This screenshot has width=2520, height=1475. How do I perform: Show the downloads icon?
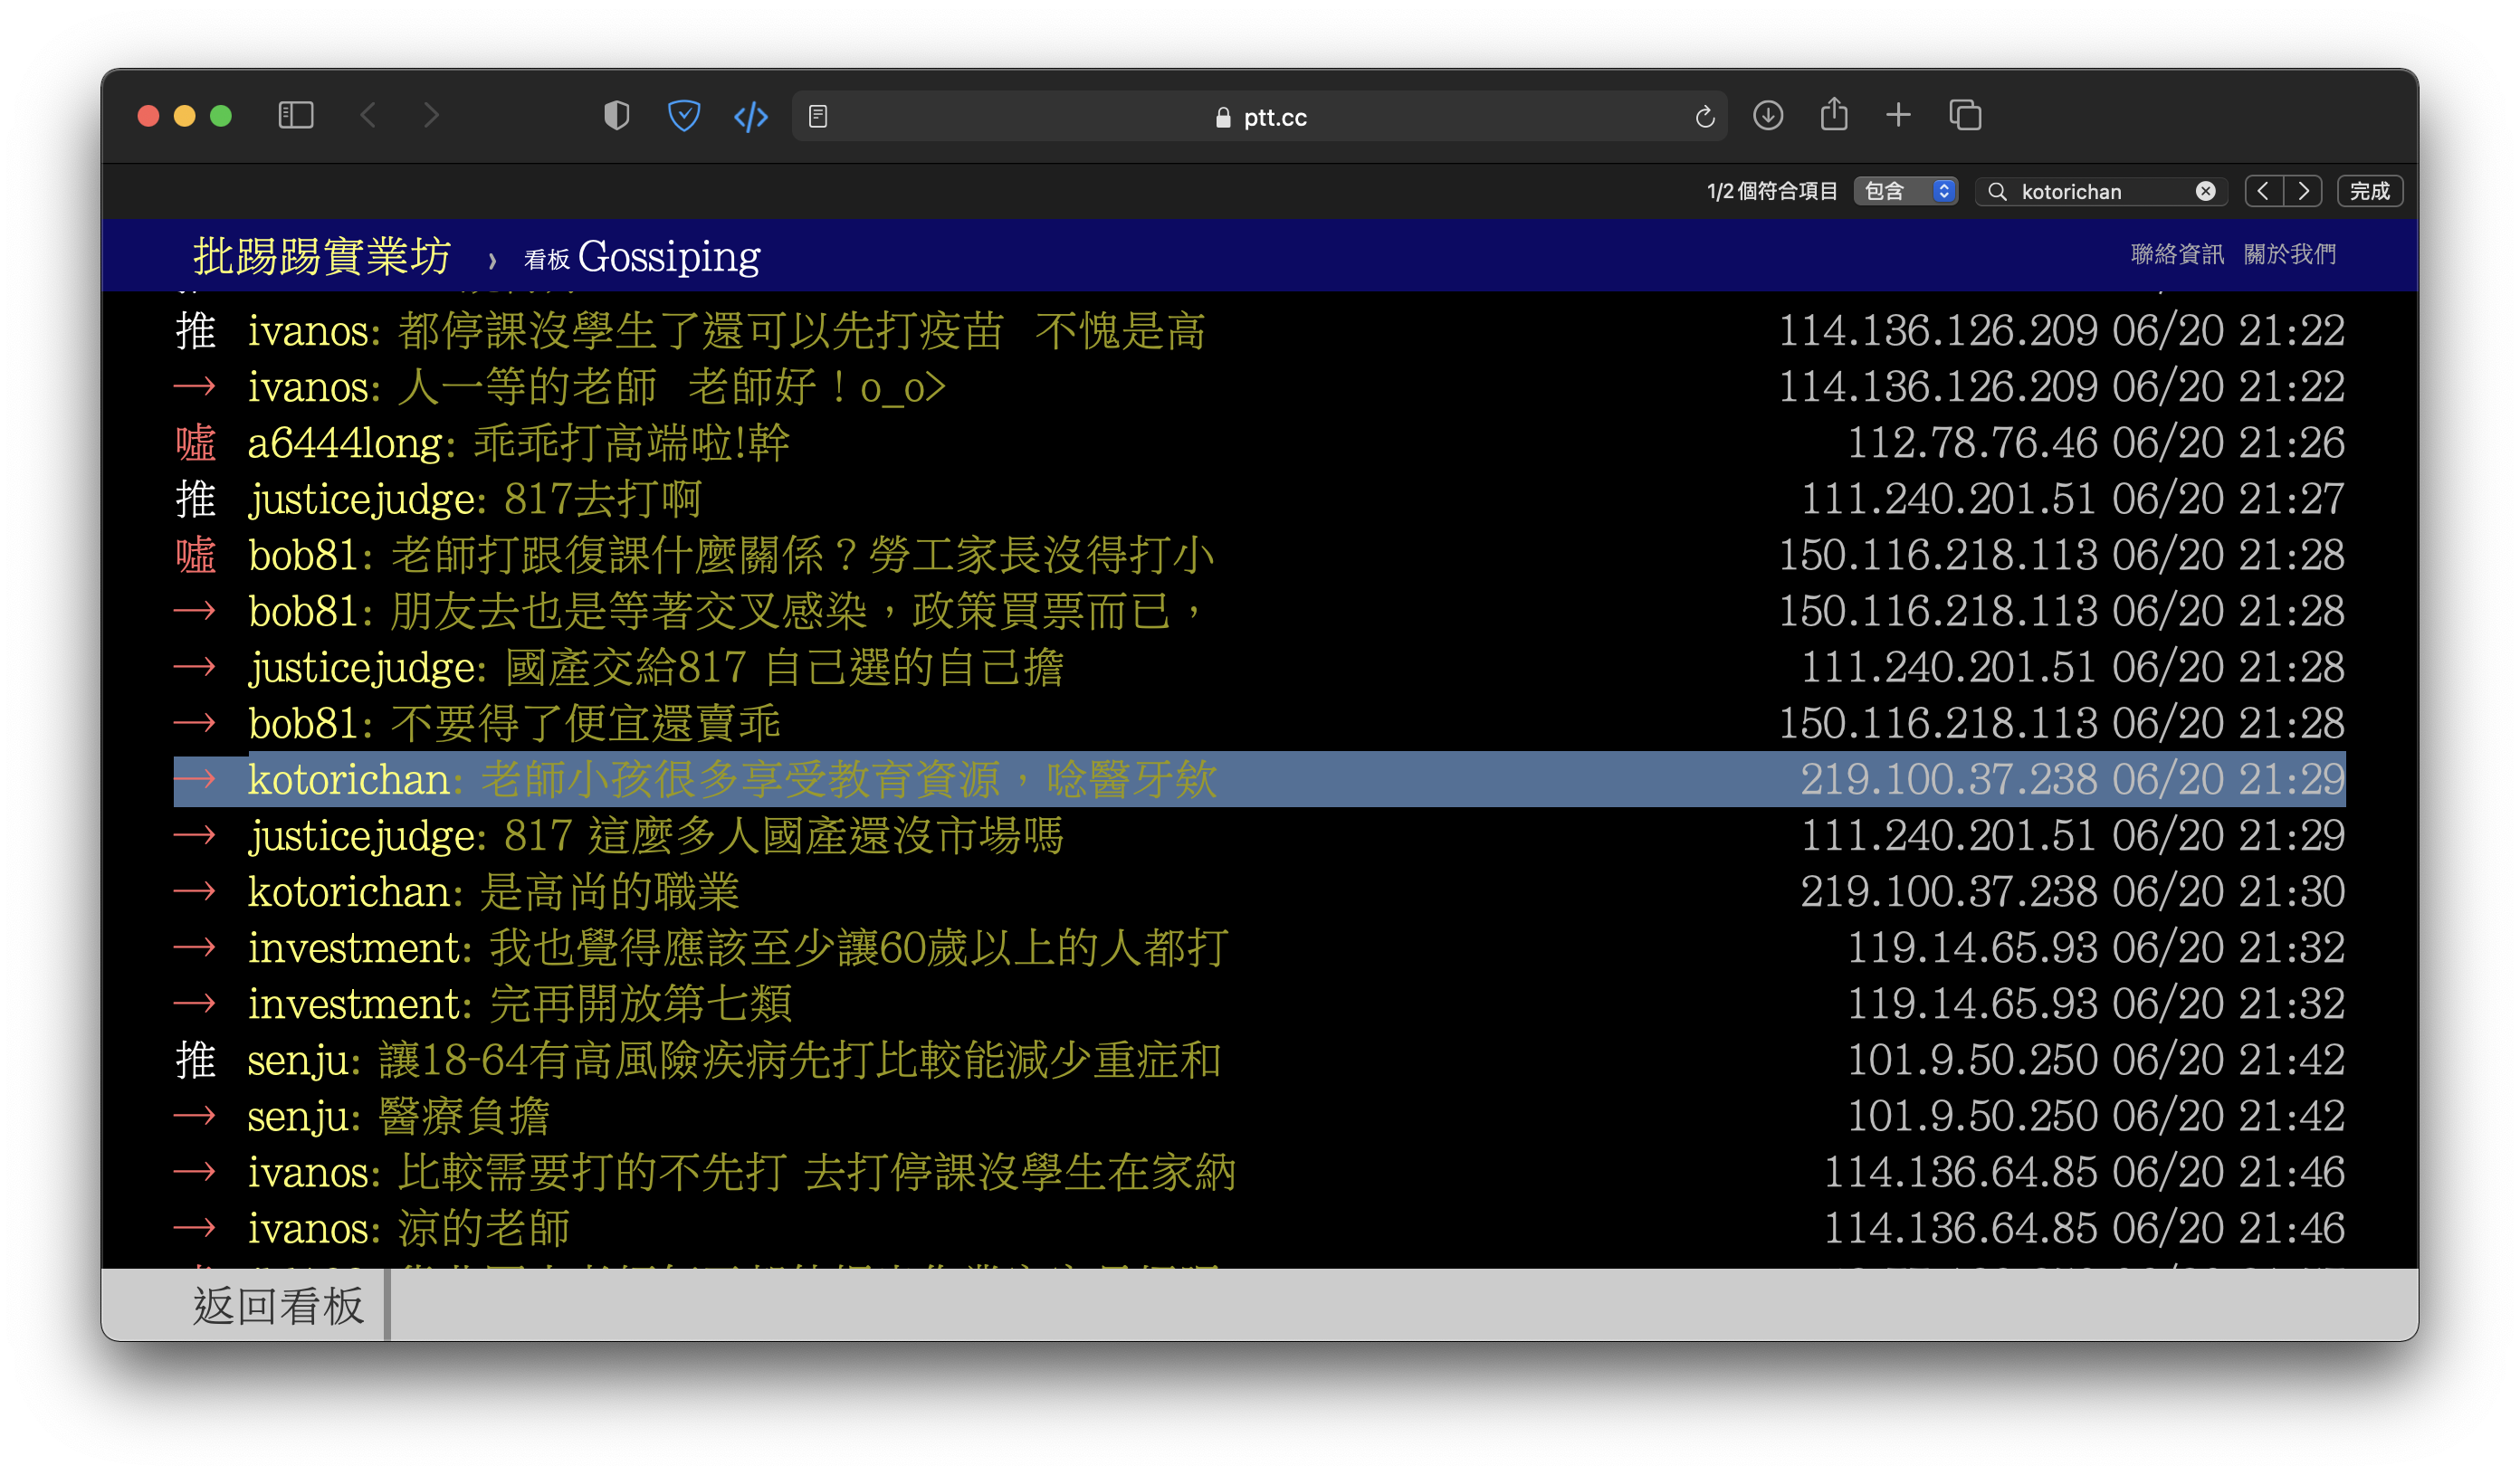click(1768, 116)
